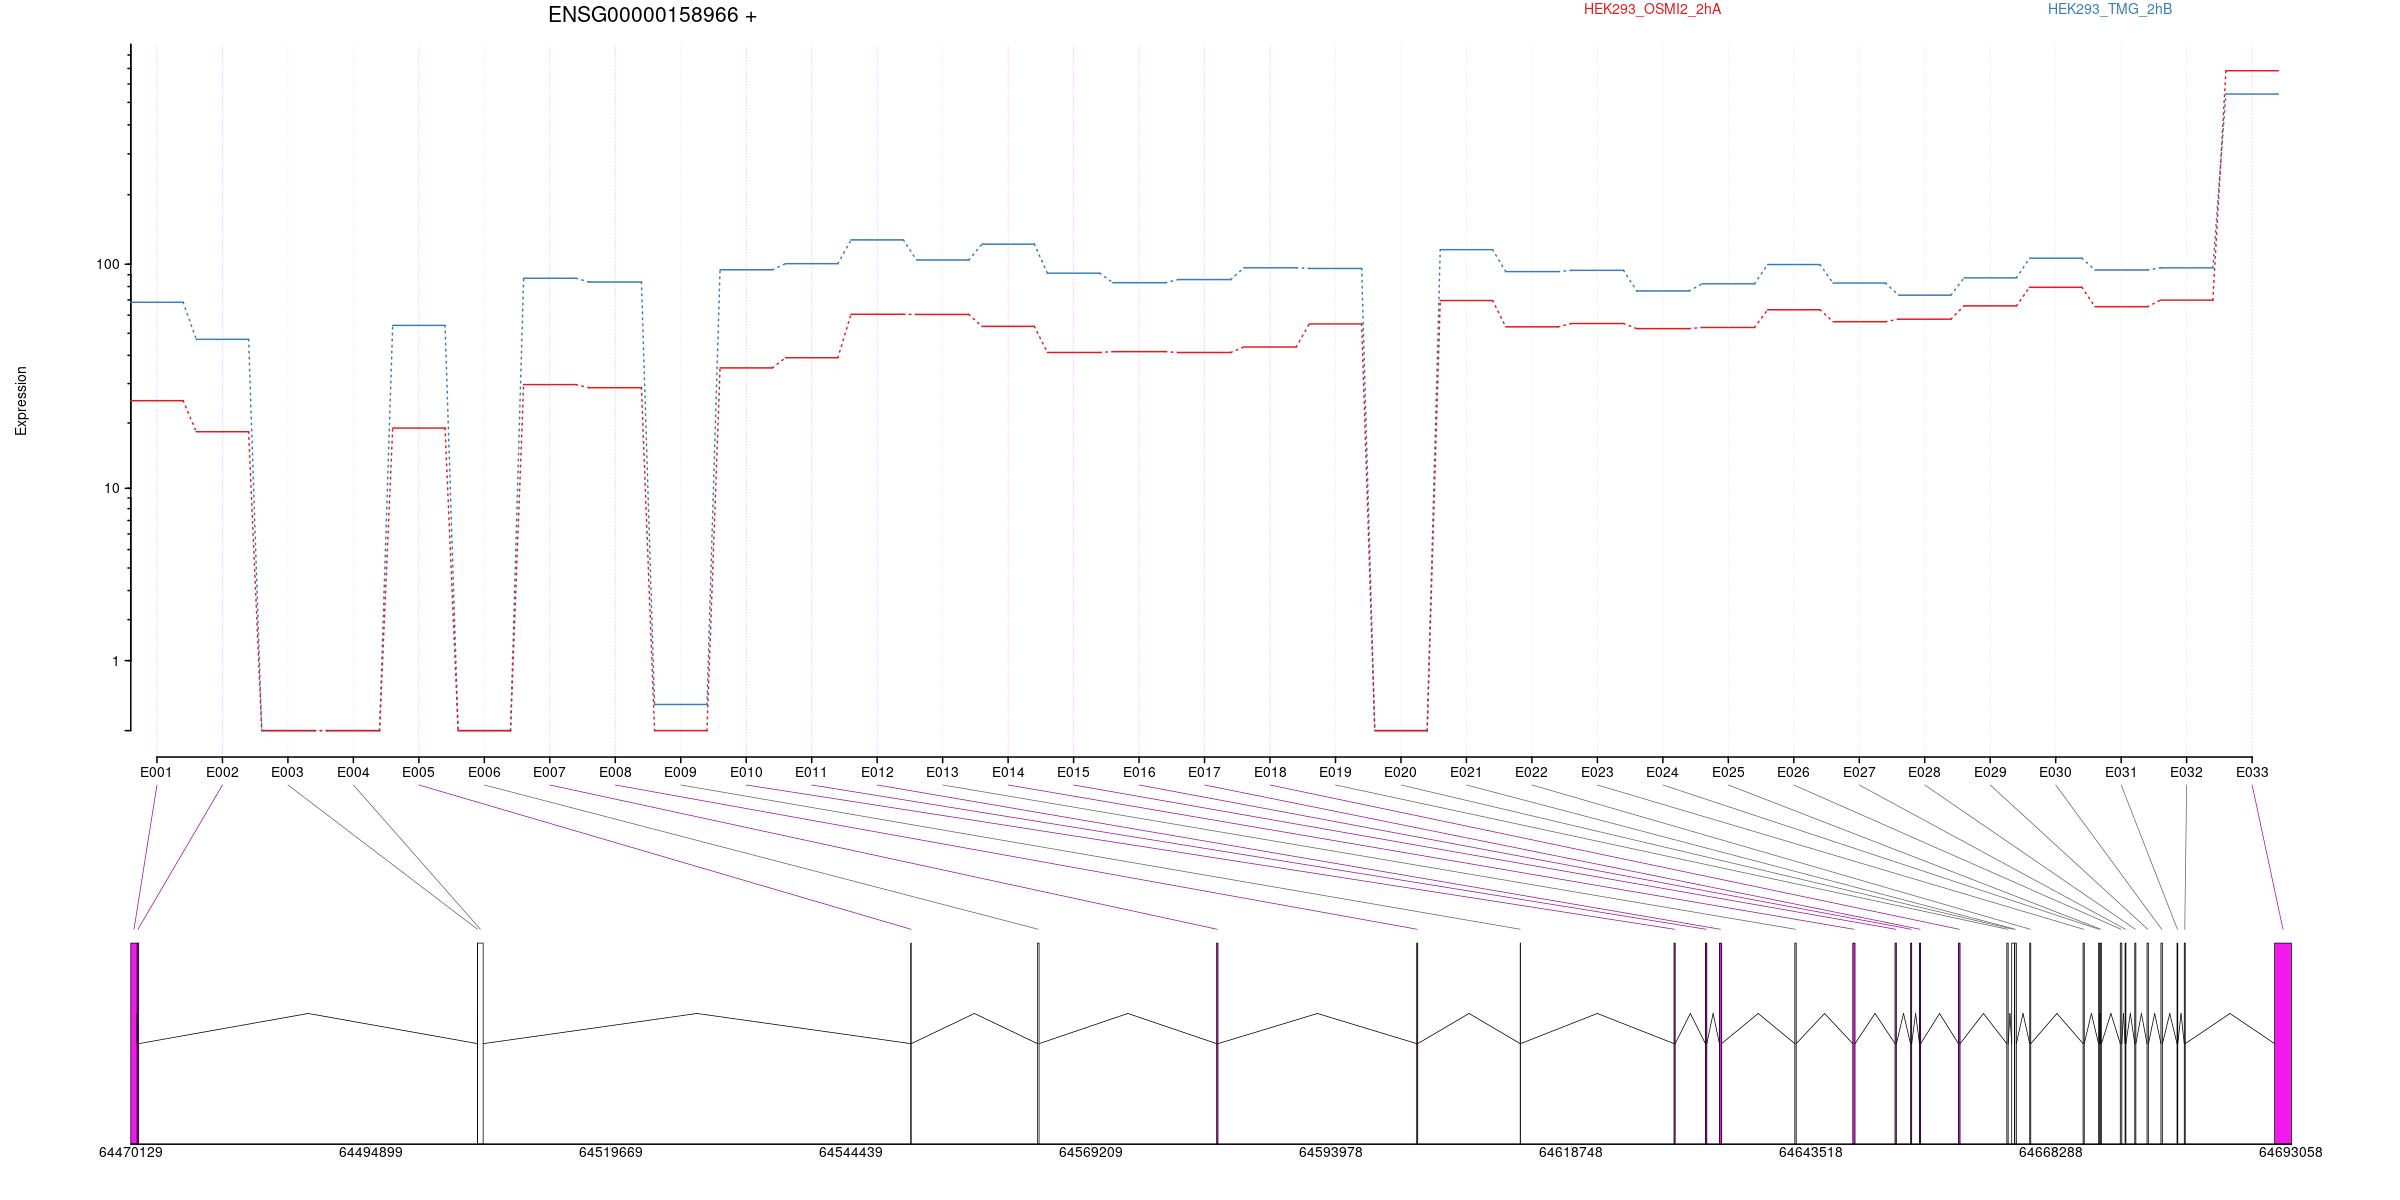Image resolution: width=2400 pixels, height=1200 pixels.
Task: Click genomic coordinate 64569209
Action: (x=1090, y=1152)
